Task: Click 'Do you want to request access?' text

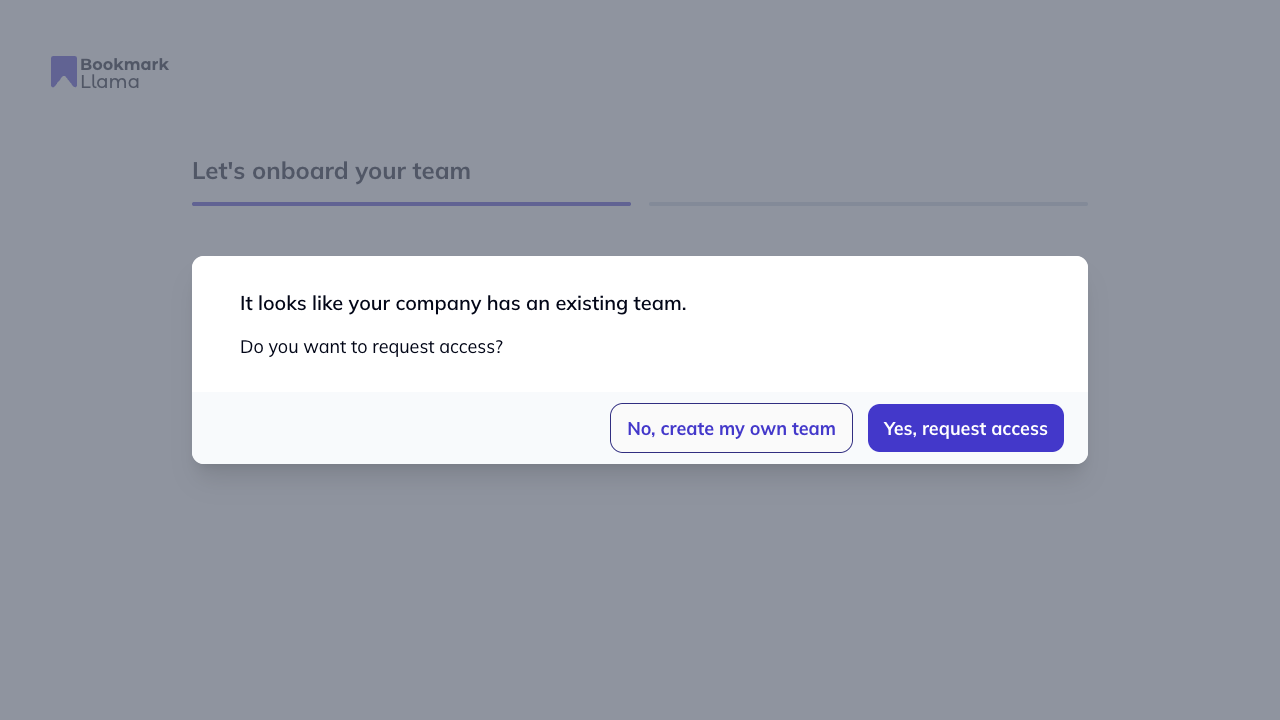Action: tap(371, 346)
